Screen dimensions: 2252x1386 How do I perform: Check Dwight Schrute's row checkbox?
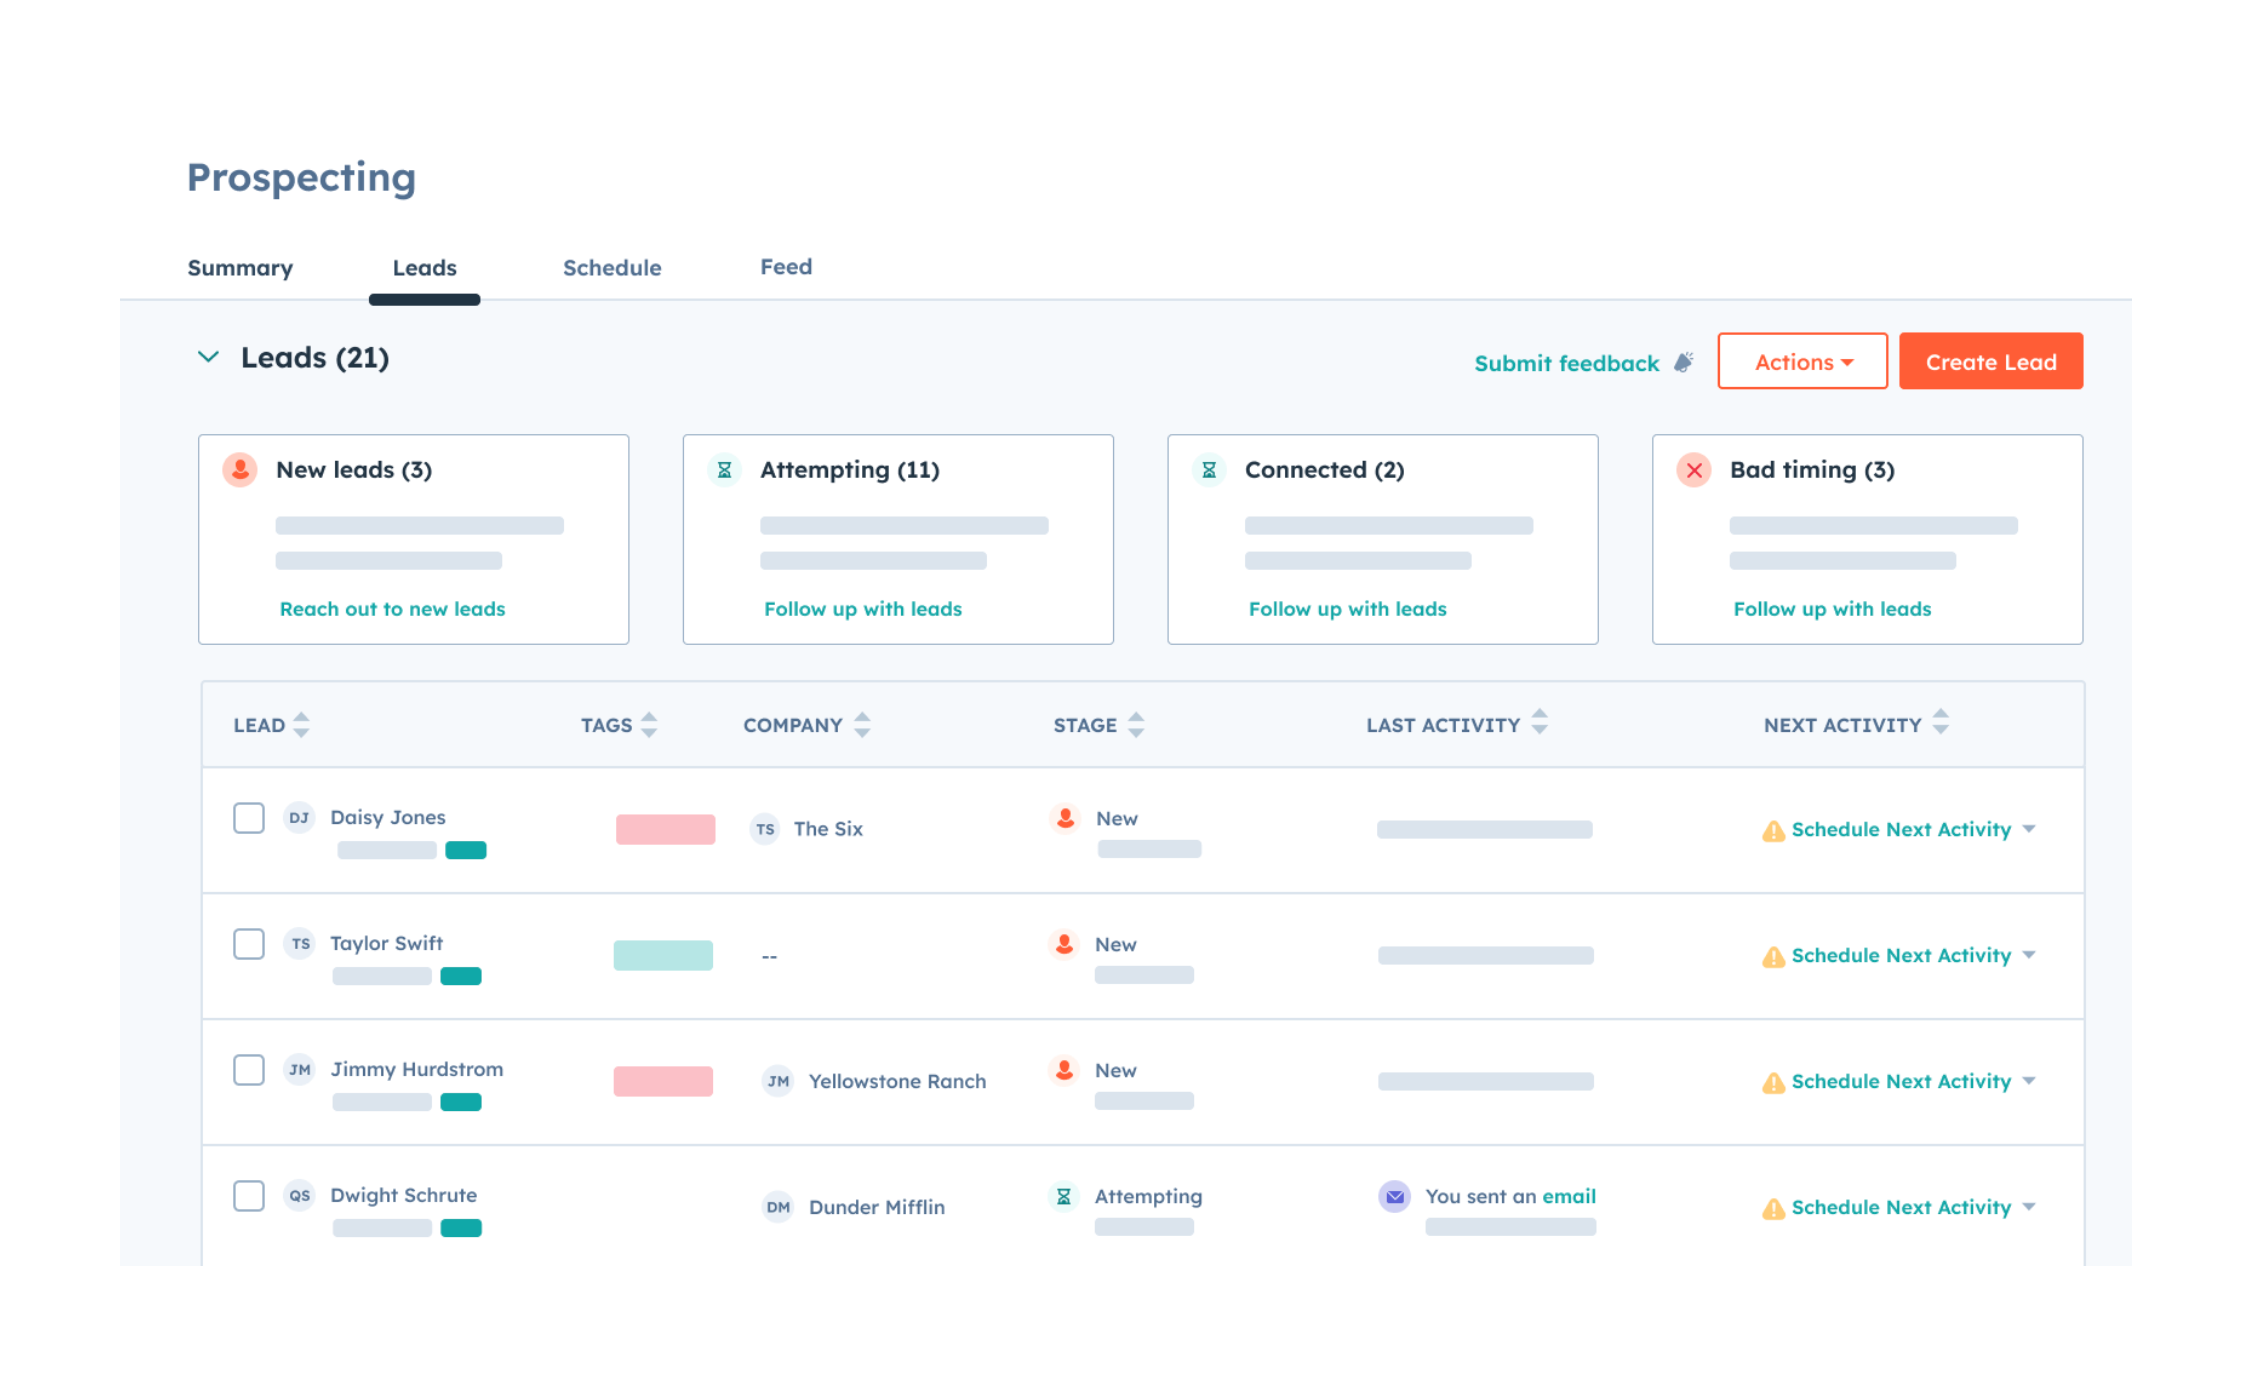pyautogui.click(x=249, y=1196)
